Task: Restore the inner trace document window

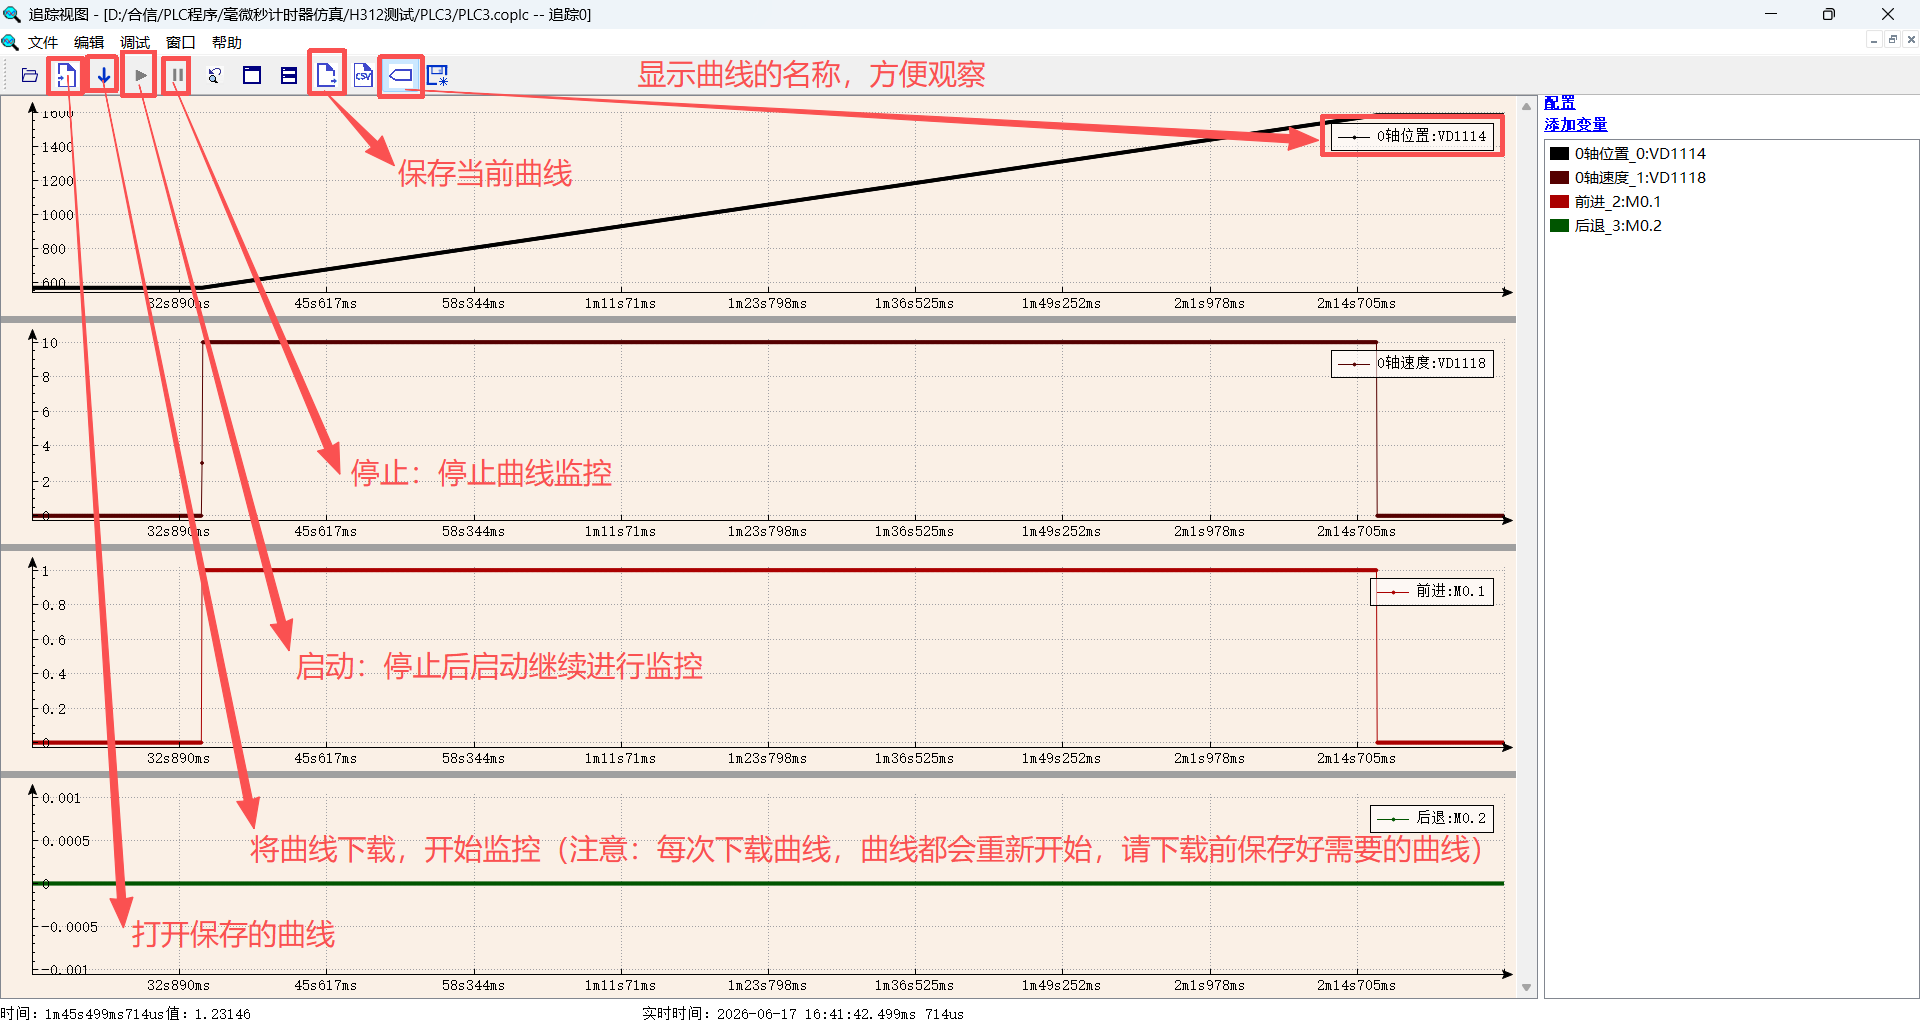Action: click(1892, 40)
